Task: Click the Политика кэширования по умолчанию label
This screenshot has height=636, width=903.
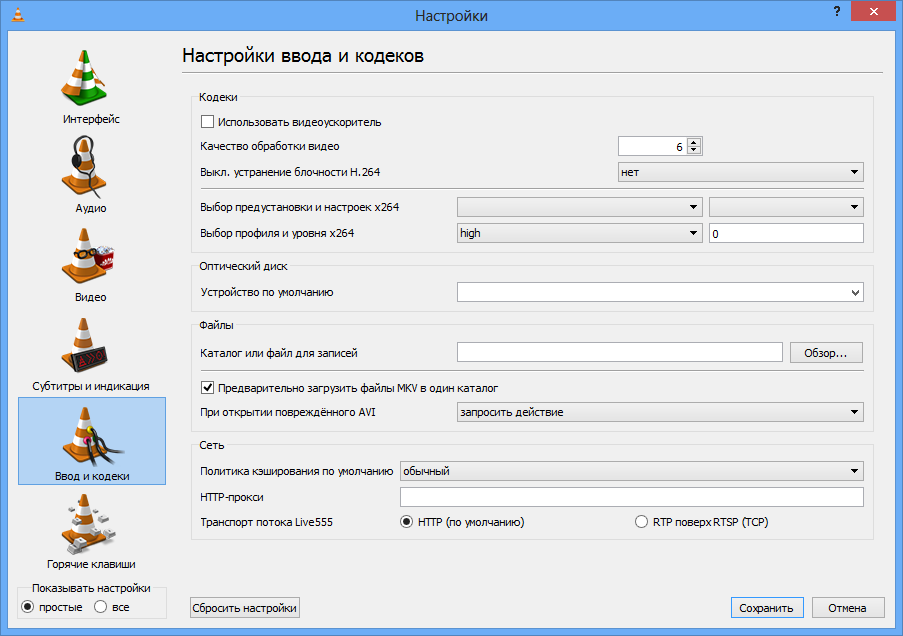Action: 297,471
